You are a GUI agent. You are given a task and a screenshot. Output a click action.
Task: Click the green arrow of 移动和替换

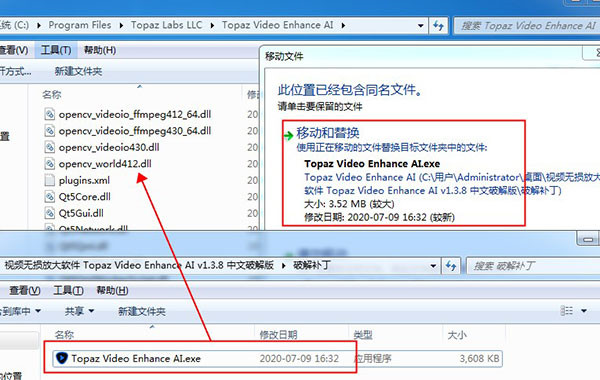pyautogui.click(x=289, y=135)
